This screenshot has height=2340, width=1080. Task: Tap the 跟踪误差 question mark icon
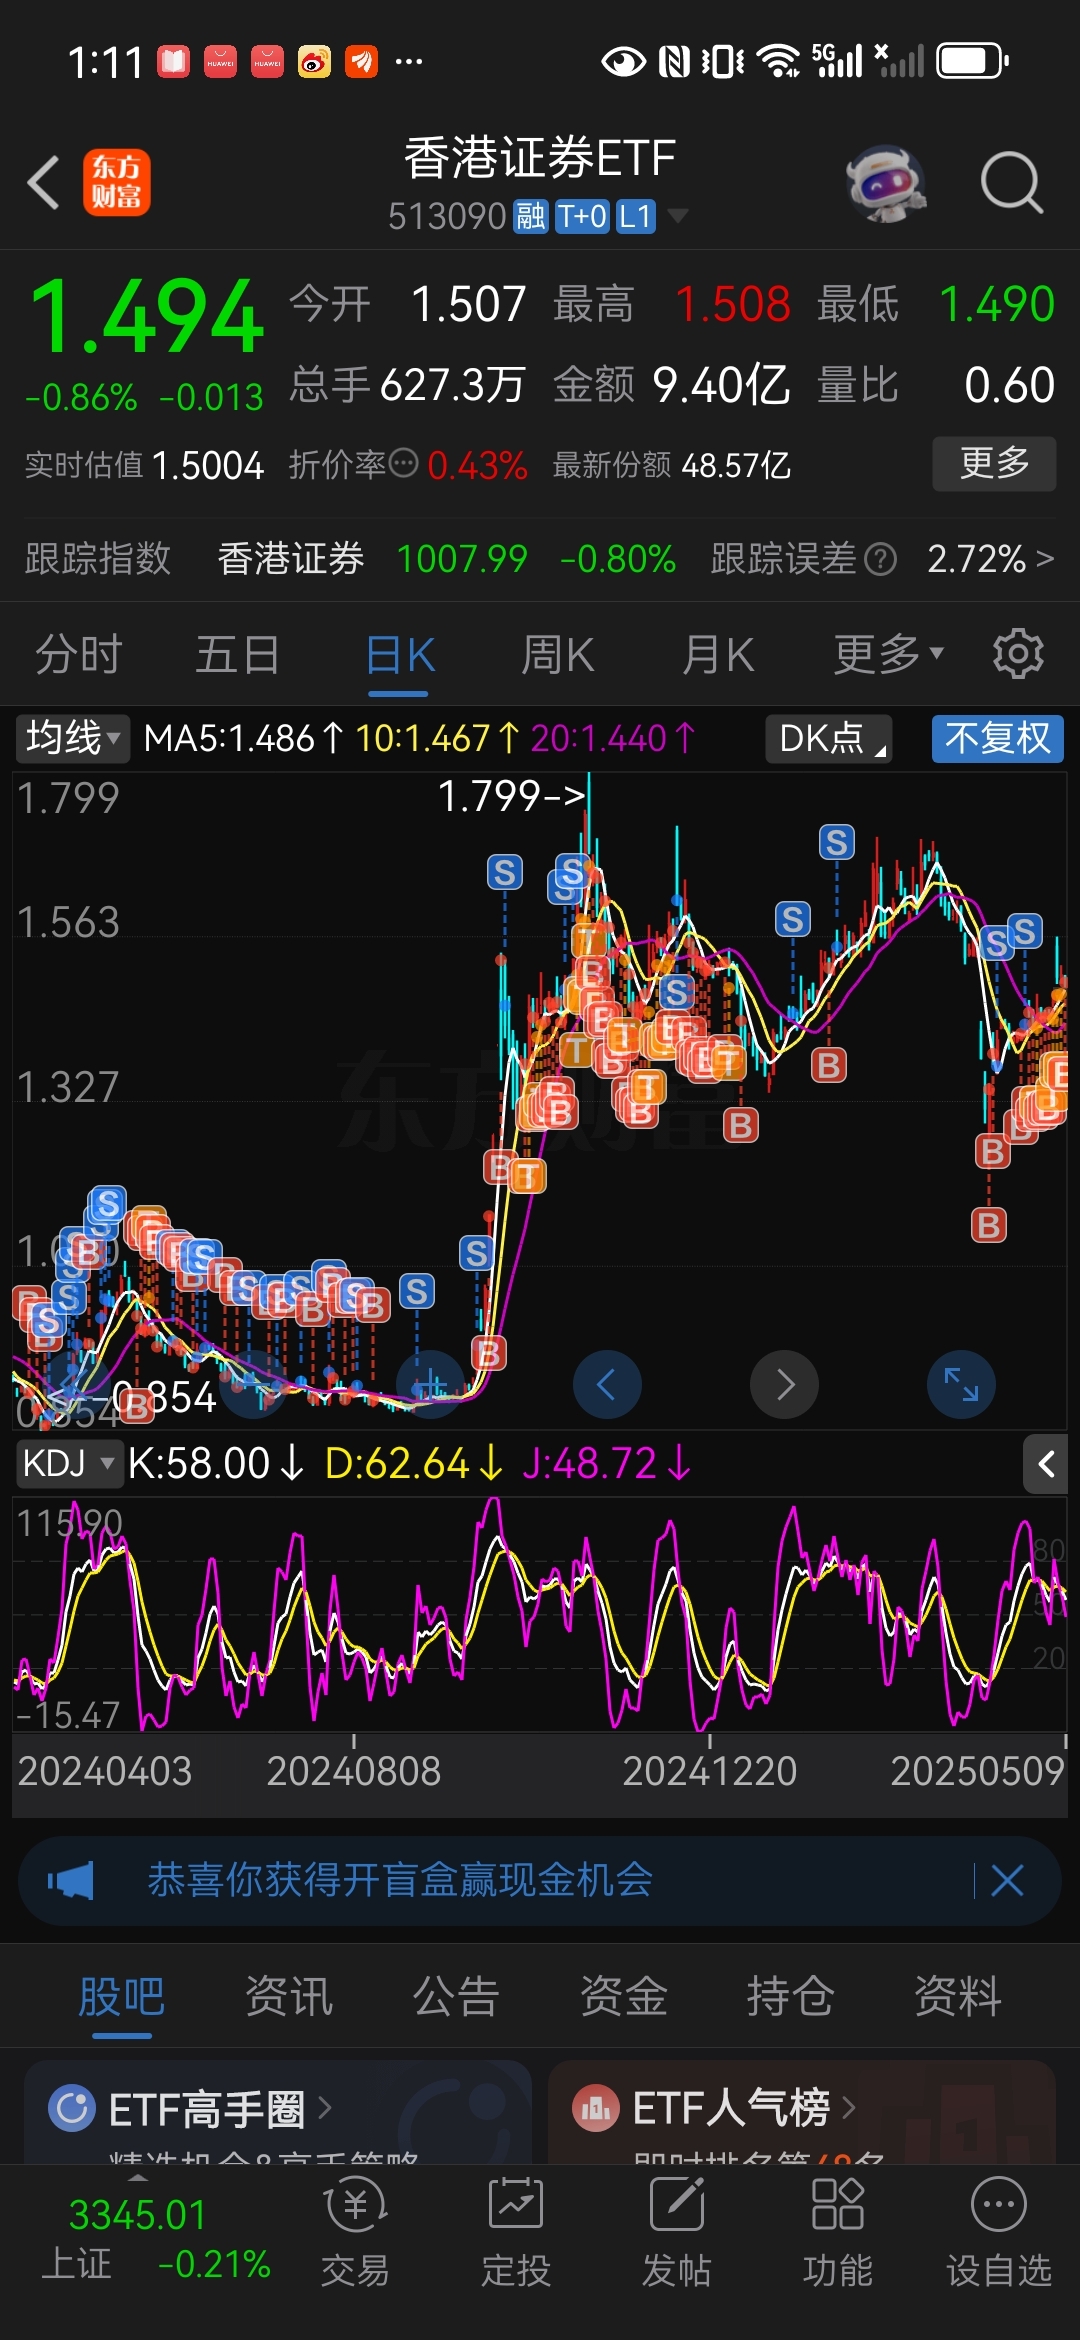point(880,559)
